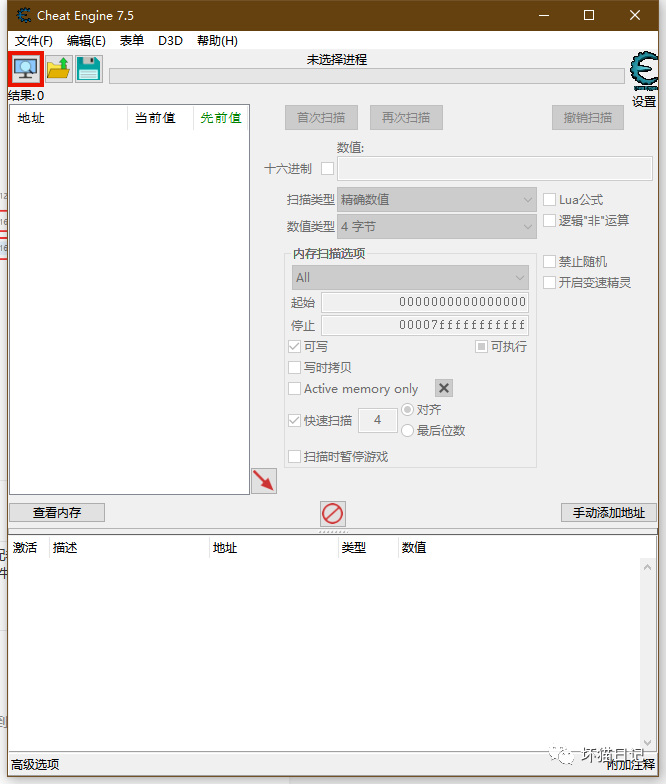Toggle the 十六进制 hex checkbox
The width and height of the screenshot is (666, 784).
pos(328,168)
